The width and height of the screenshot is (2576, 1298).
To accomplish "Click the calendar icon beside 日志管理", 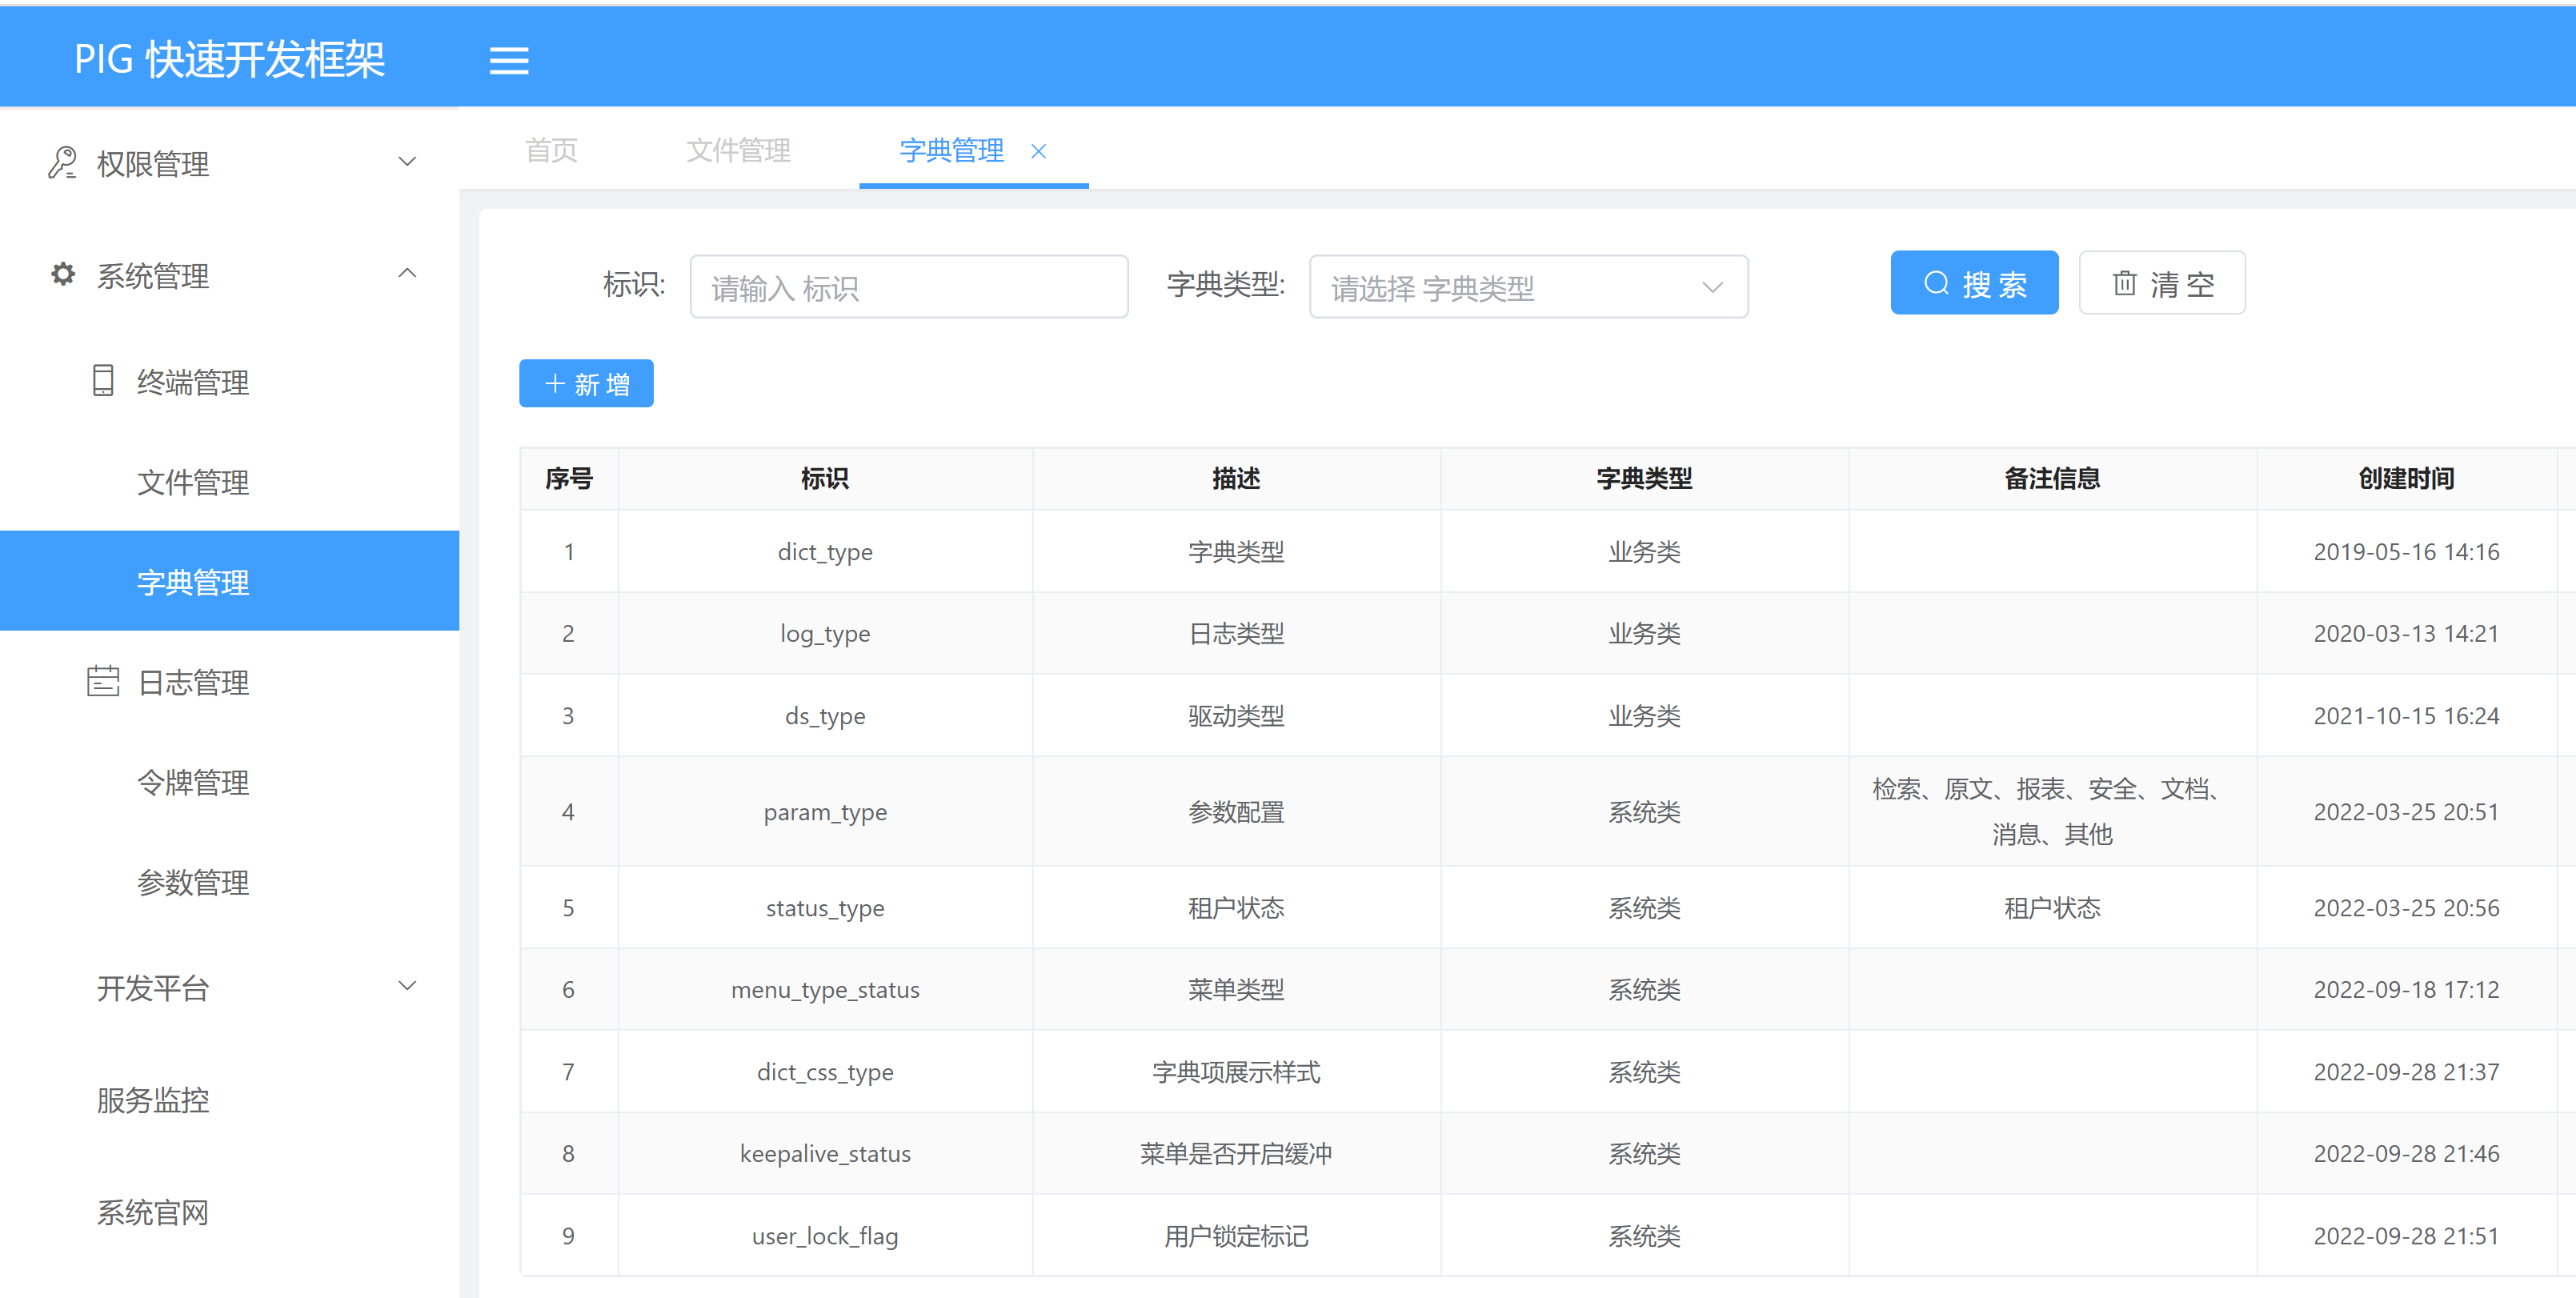I will 103,682.
